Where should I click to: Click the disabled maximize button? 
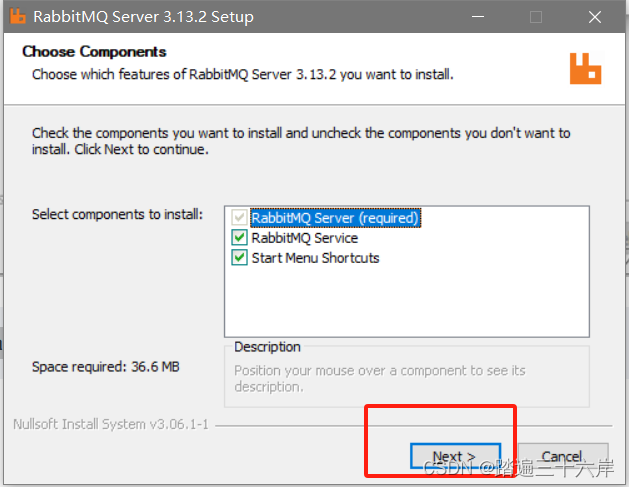(x=536, y=17)
